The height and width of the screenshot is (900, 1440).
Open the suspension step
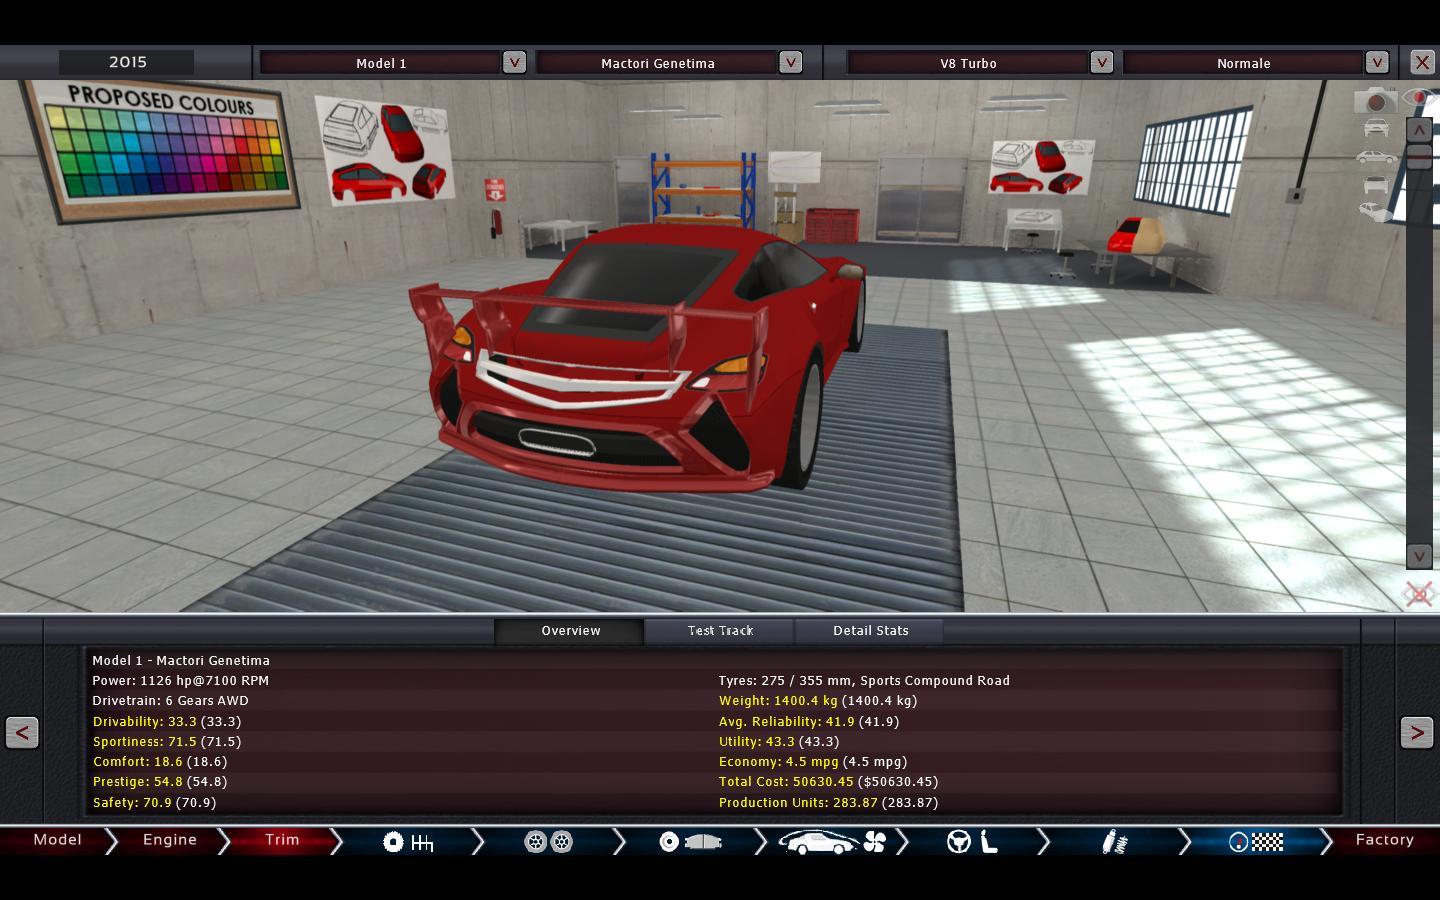point(1114,842)
